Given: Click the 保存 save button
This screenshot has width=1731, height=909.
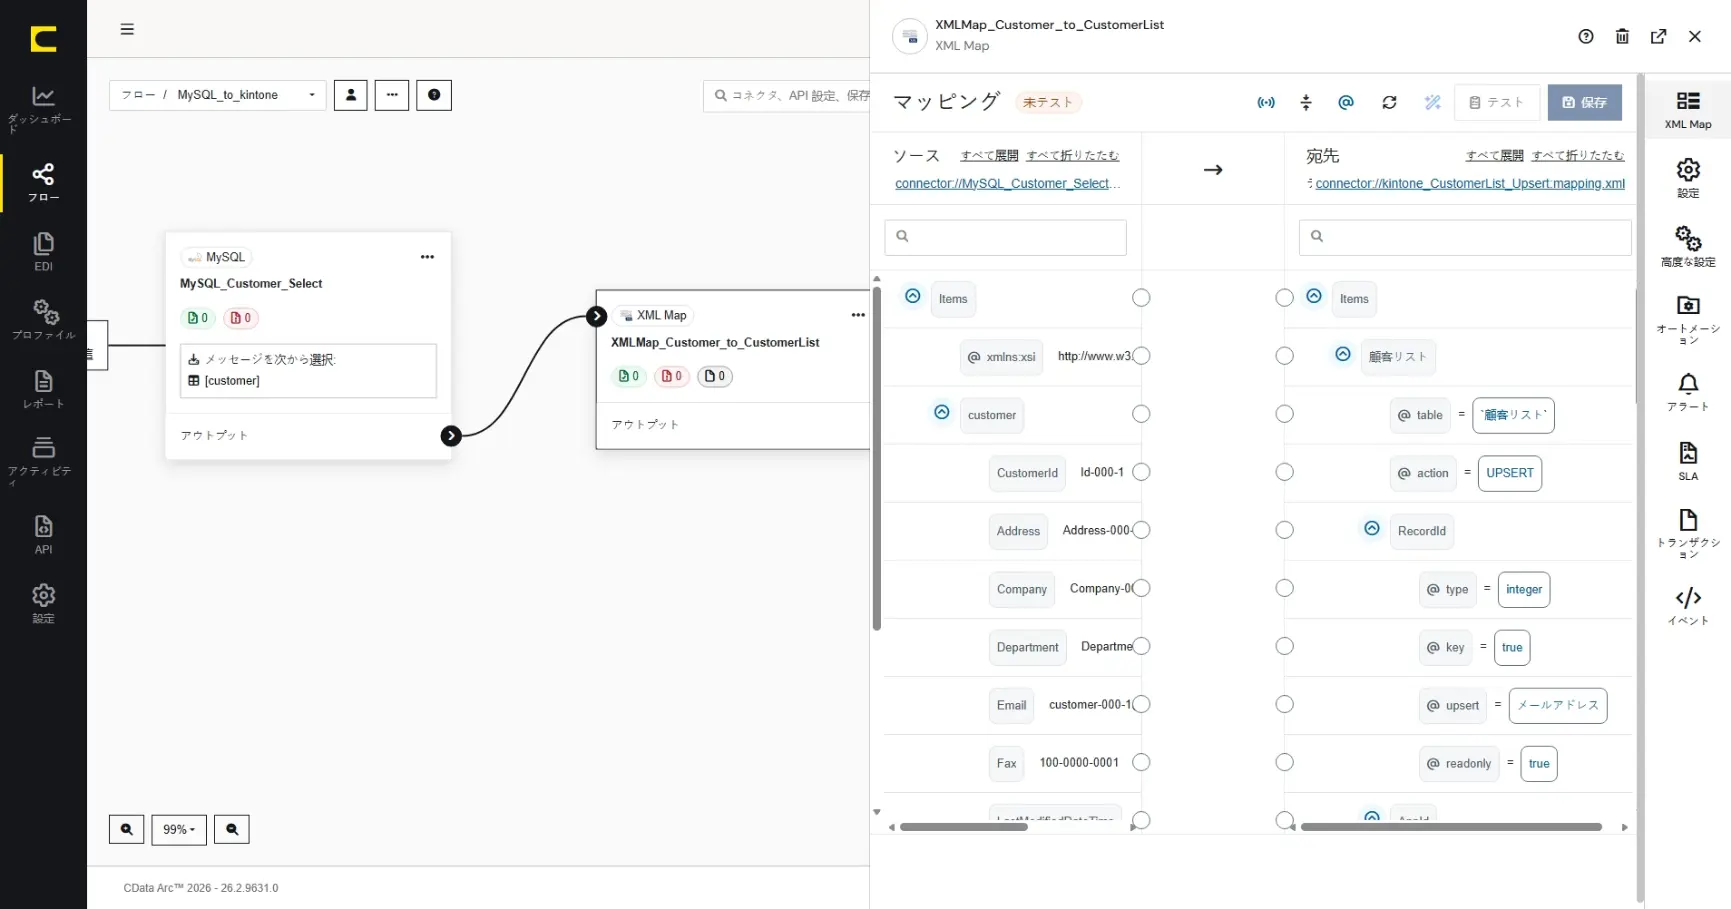Looking at the screenshot, I should [x=1584, y=102].
